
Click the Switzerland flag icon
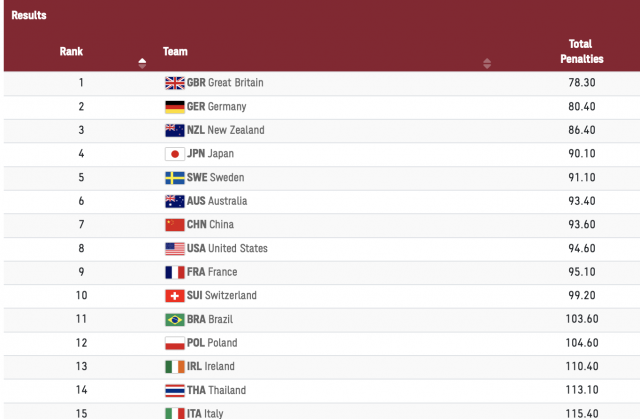coord(175,296)
